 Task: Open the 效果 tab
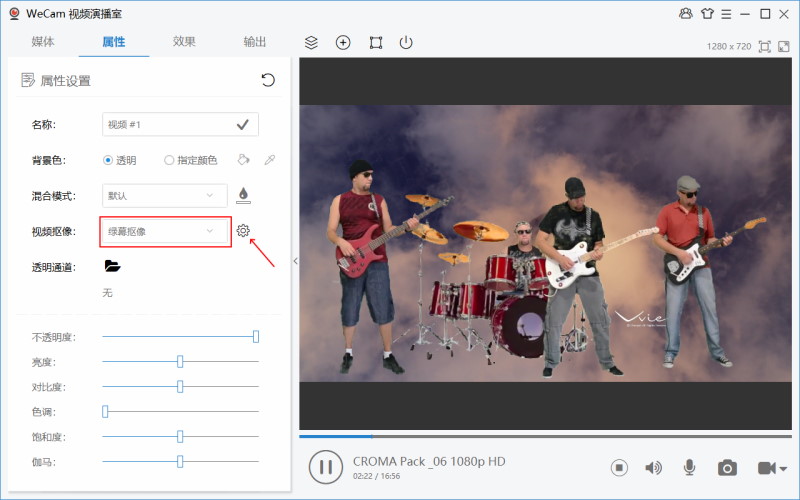click(184, 42)
